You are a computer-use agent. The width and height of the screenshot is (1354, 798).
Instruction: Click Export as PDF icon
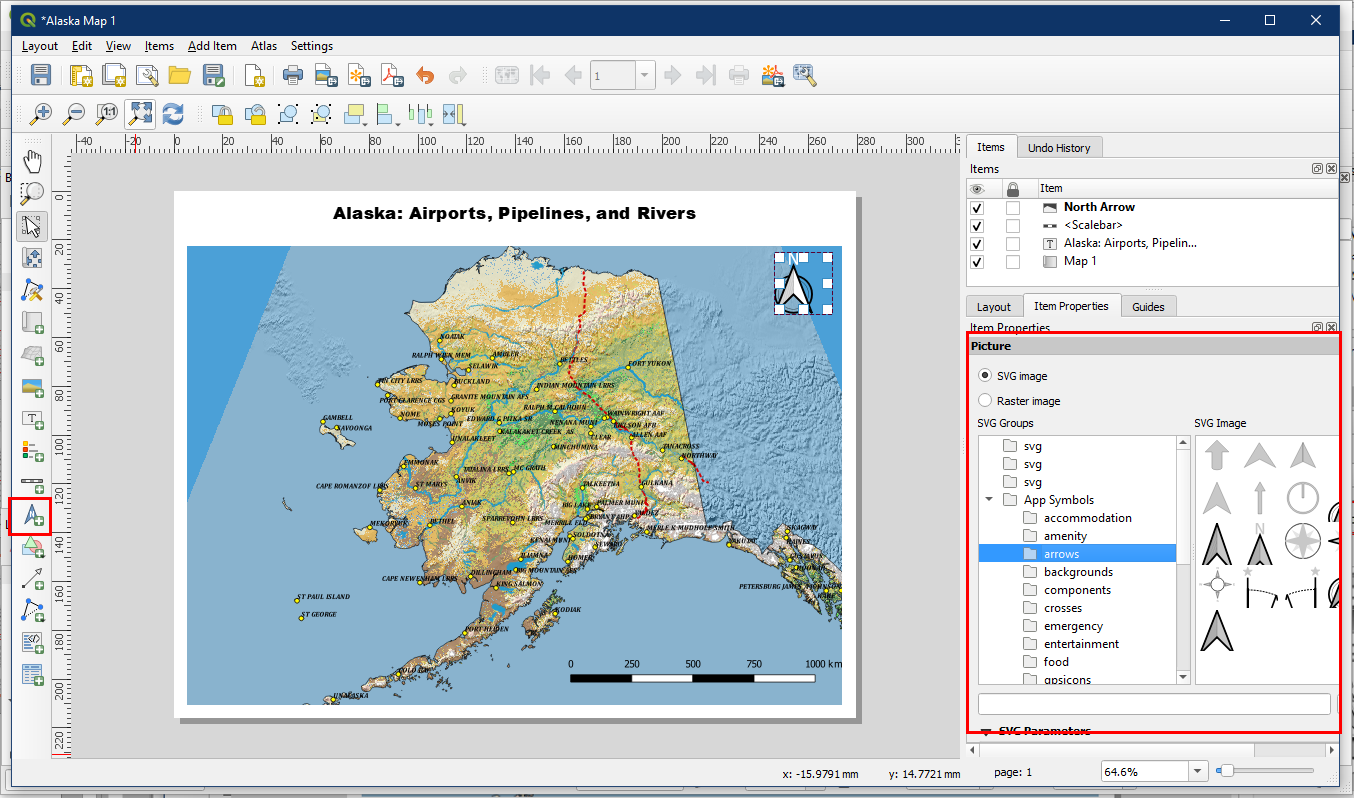pyautogui.click(x=391, y=75)
